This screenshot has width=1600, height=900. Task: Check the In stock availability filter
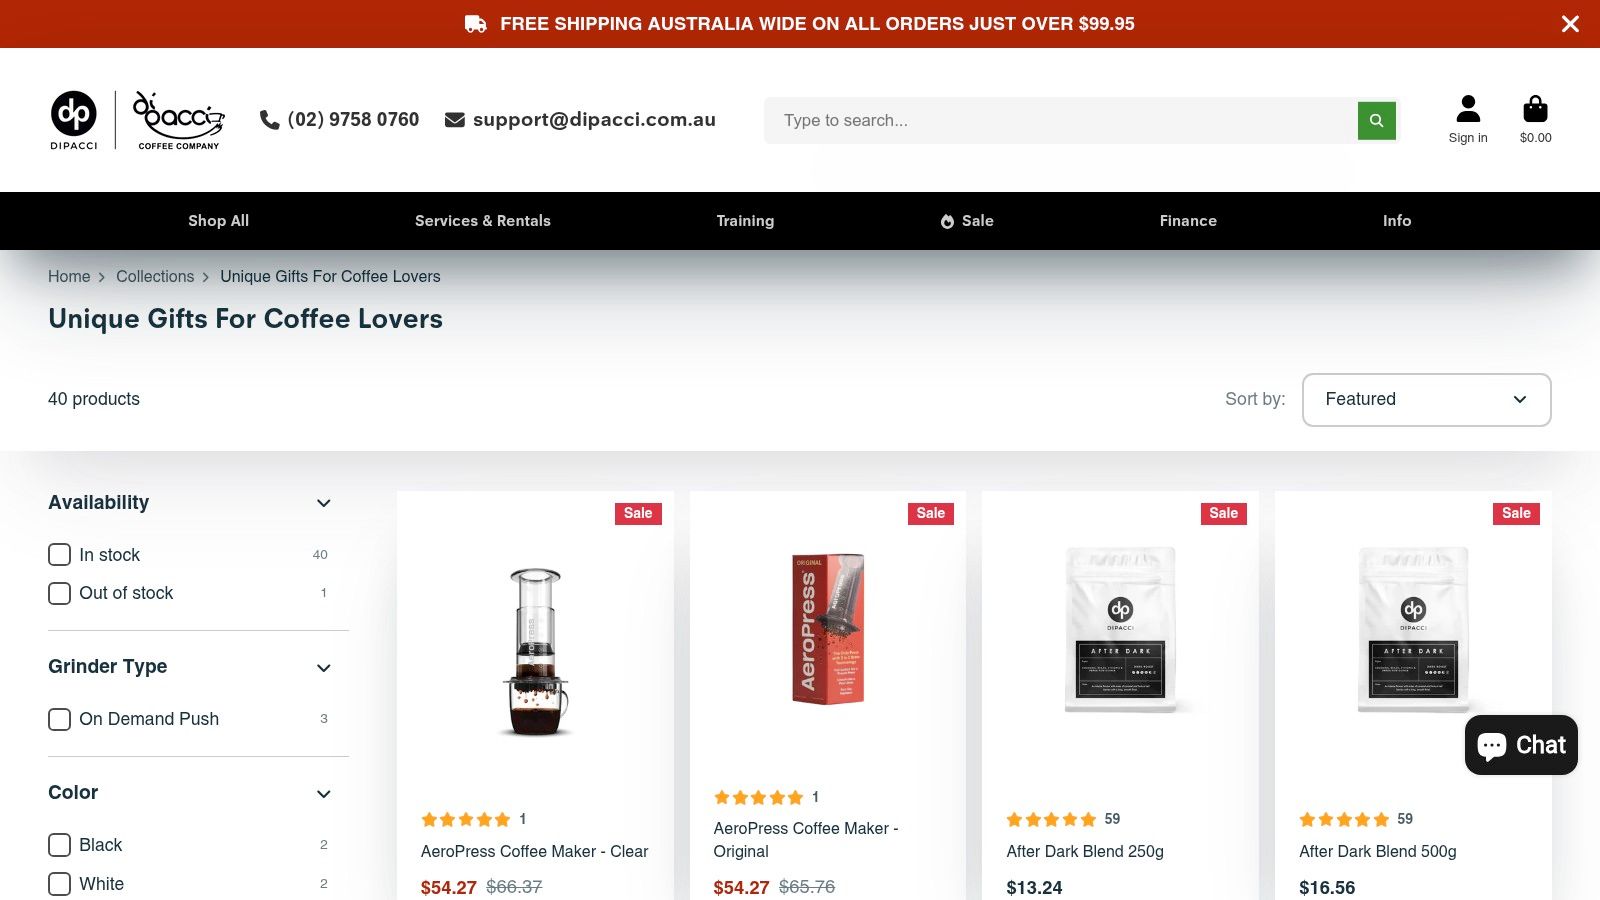tap(60, 555)
